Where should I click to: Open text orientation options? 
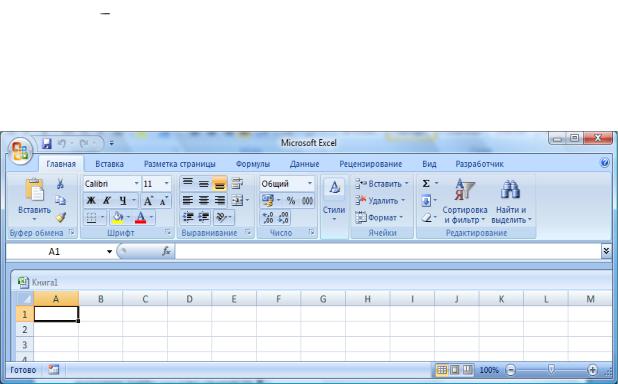point(223,217)
